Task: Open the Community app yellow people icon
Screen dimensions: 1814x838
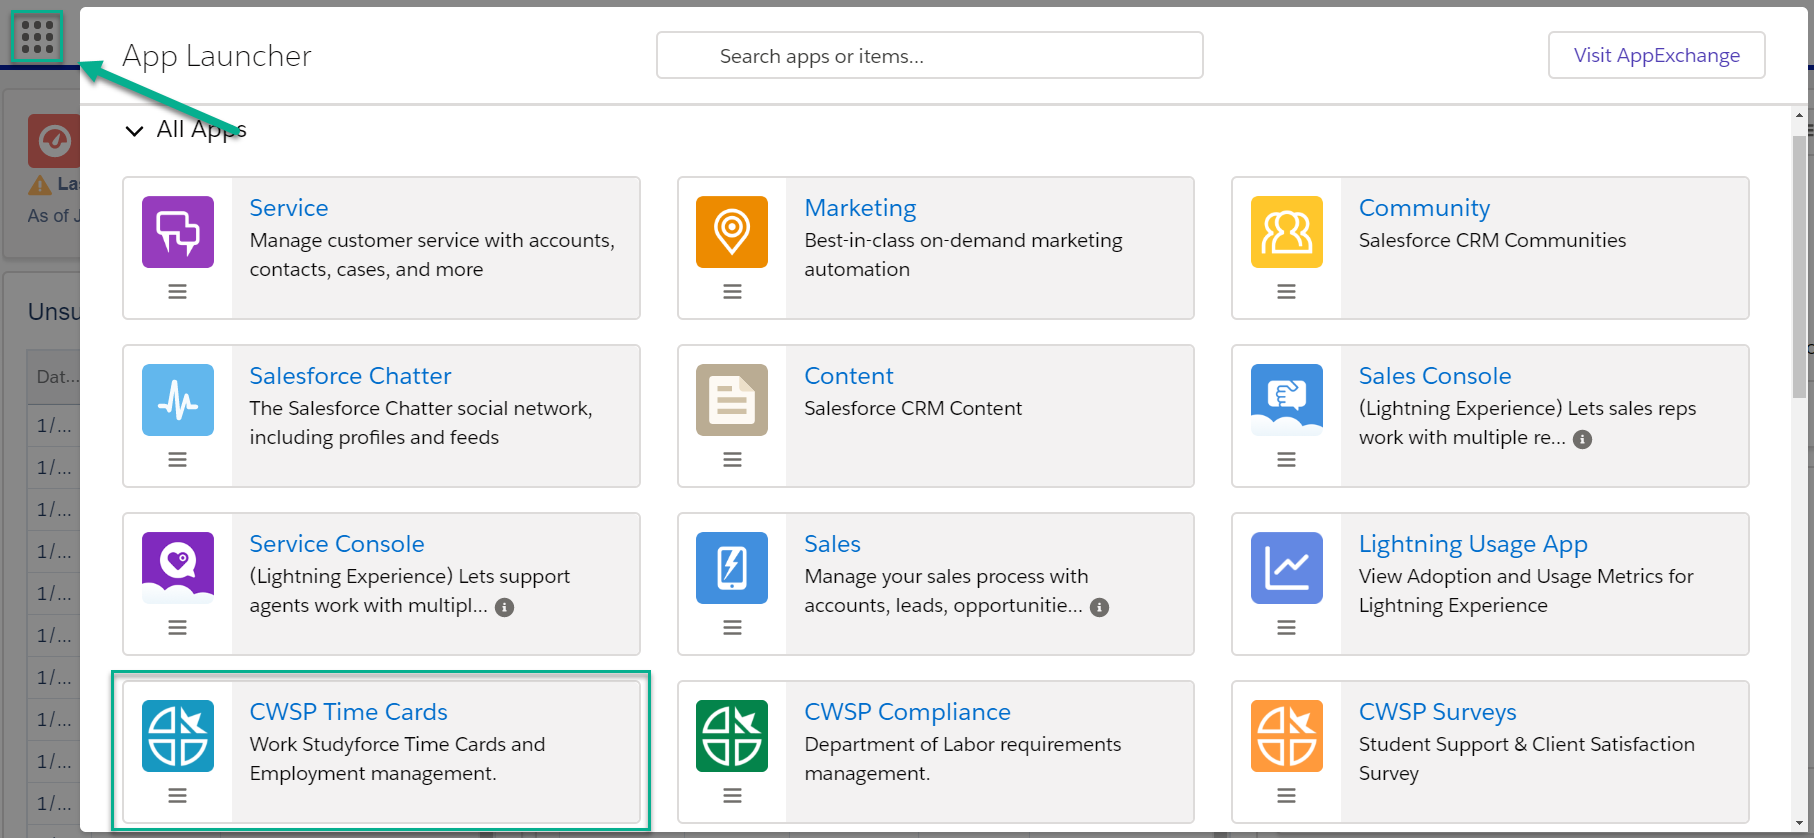Action: click(1287, 232)
